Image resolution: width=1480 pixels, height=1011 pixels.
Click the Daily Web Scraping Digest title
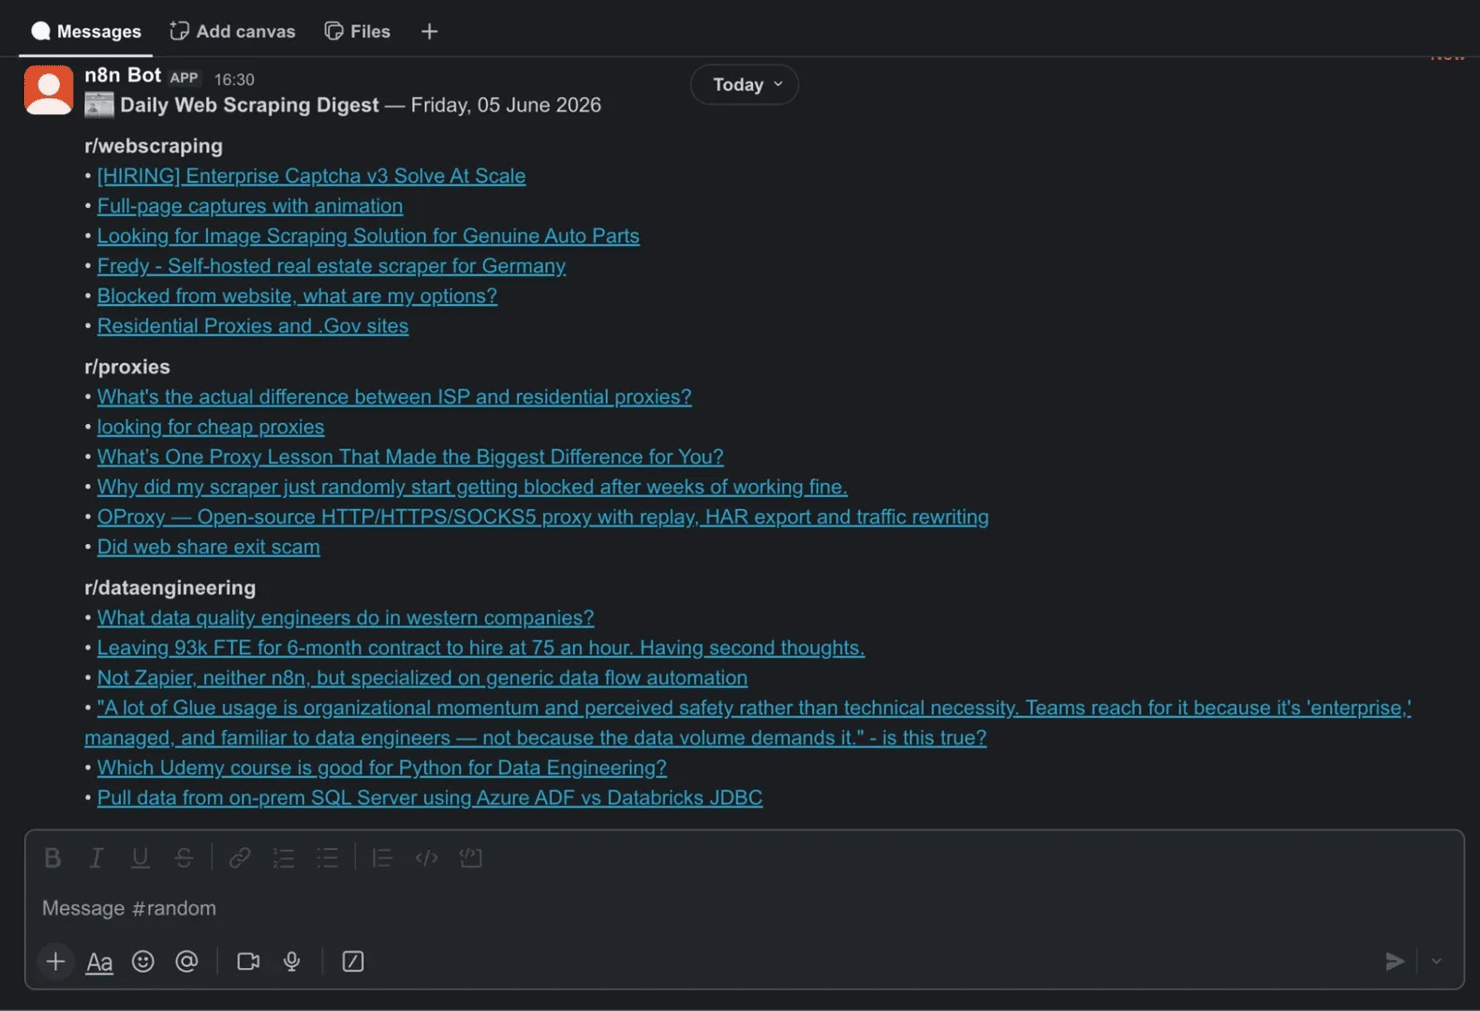[x=250, y=105]
